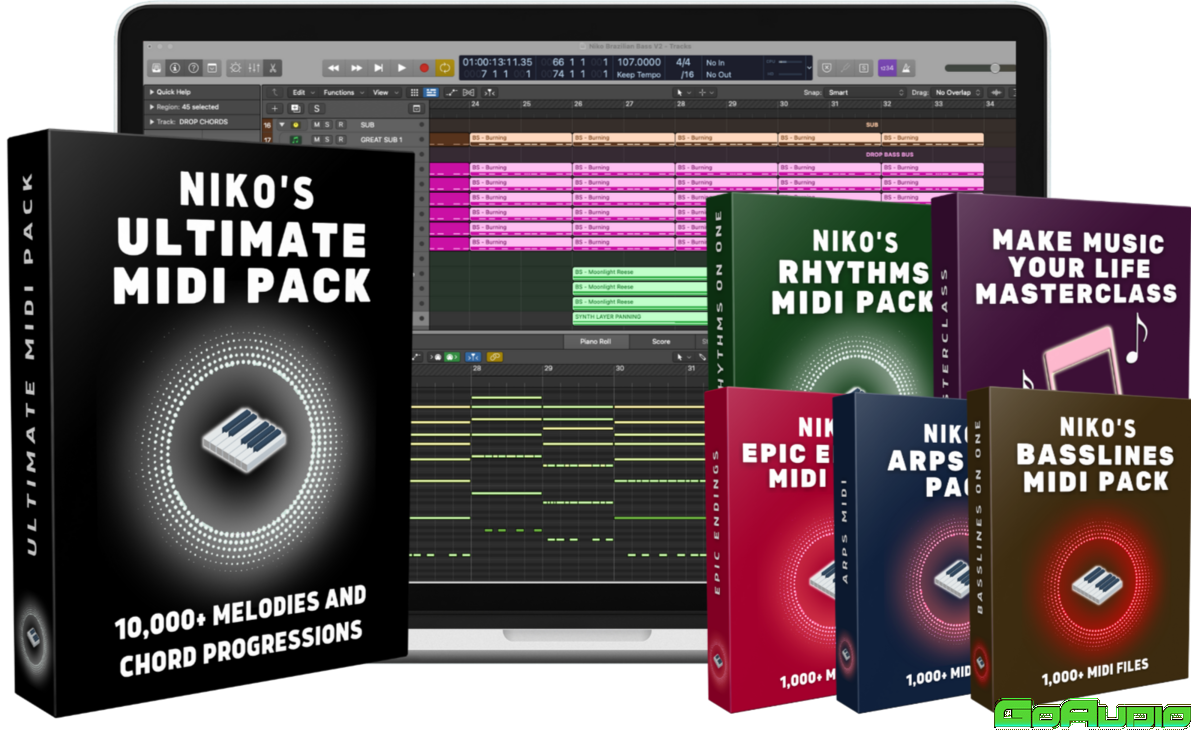
Task: Collapse the SUB track stack triangle
Action: click(x=282, y=125)
